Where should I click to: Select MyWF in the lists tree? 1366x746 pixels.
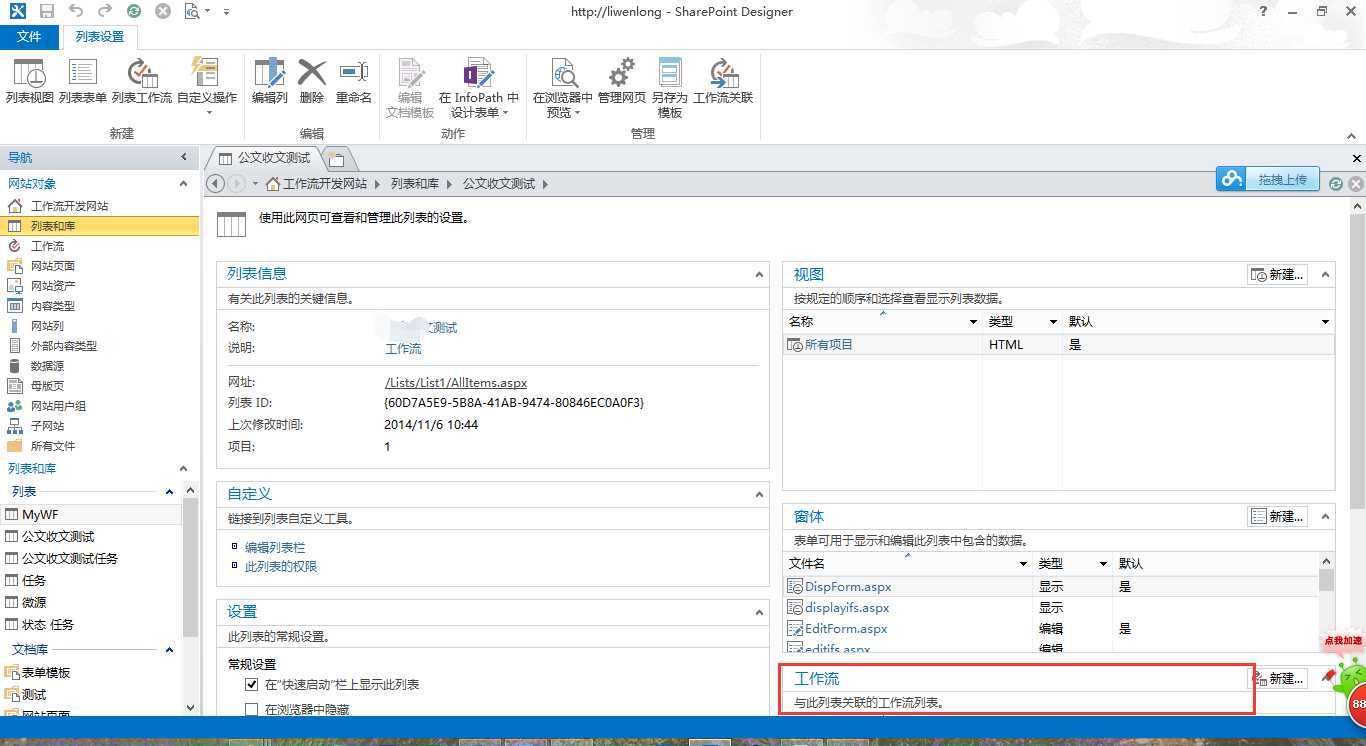(x=40, y=515)
